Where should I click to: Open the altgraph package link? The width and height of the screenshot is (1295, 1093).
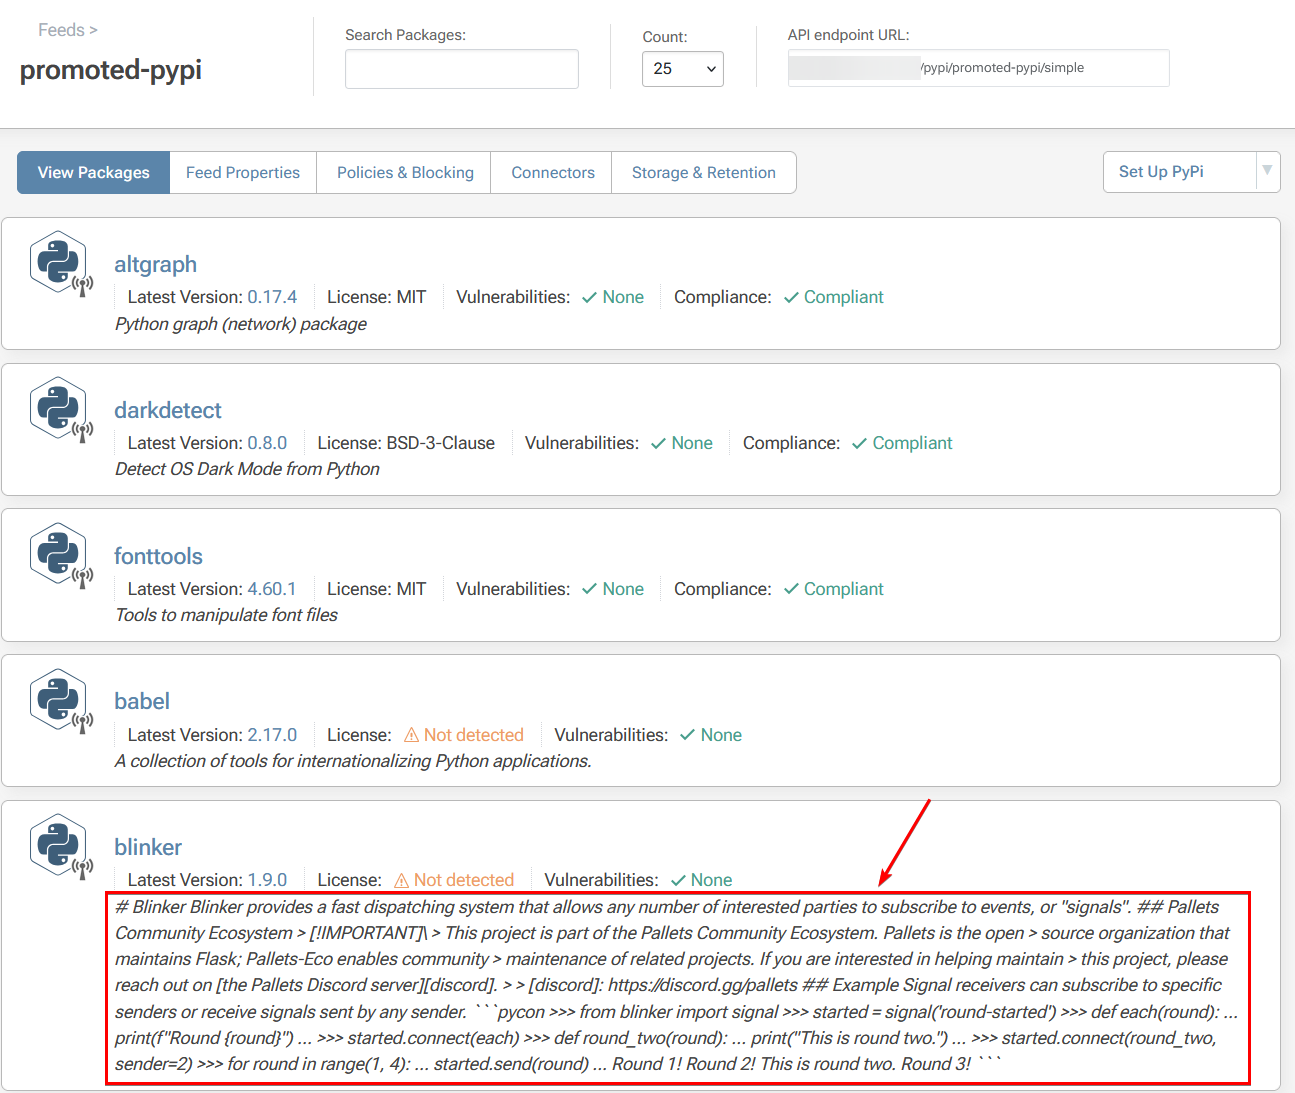click(x=155, y=265)
